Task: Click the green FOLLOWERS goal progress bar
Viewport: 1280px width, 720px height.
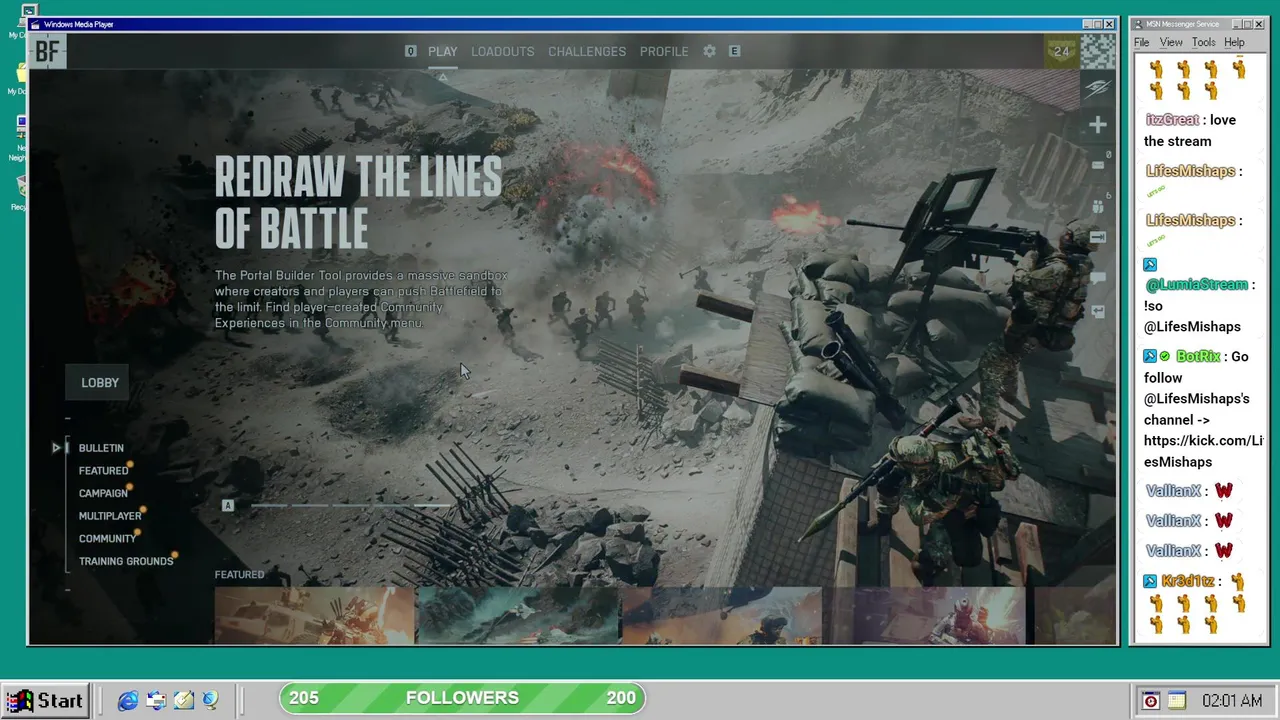Action: tap(462, 698)
